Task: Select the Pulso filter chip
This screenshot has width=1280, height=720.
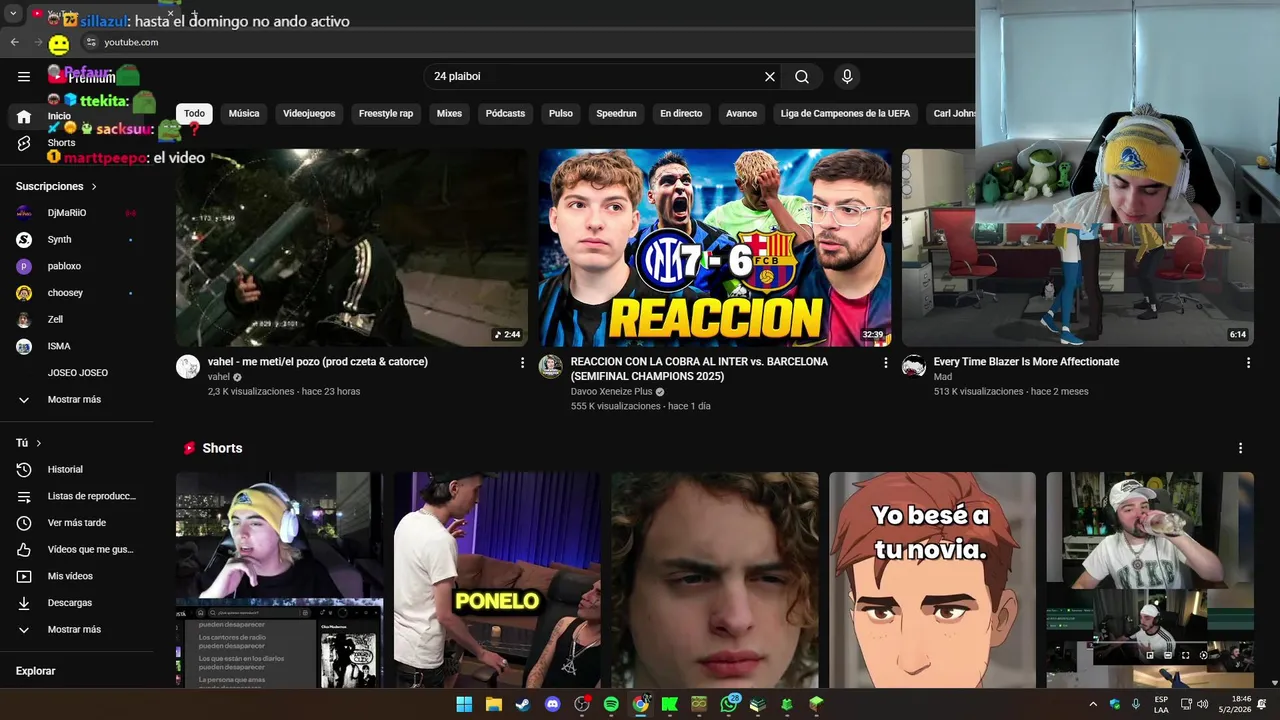Action: [x=561, y=114]
